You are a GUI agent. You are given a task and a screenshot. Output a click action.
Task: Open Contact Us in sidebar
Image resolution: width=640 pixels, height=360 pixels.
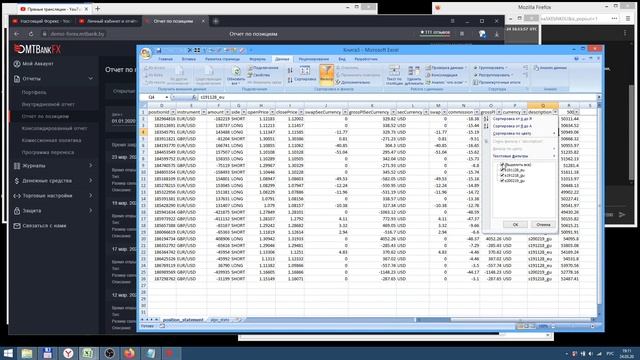click(44, 226)
